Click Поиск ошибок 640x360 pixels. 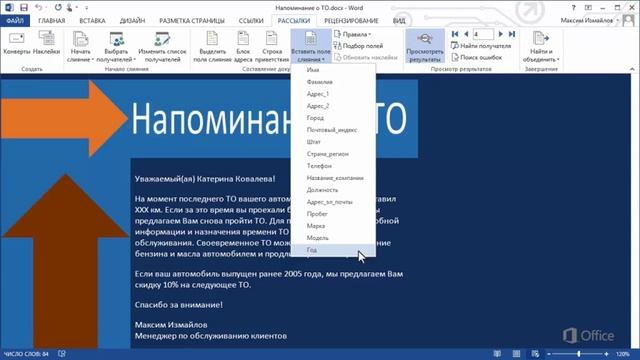pos(477,57)
